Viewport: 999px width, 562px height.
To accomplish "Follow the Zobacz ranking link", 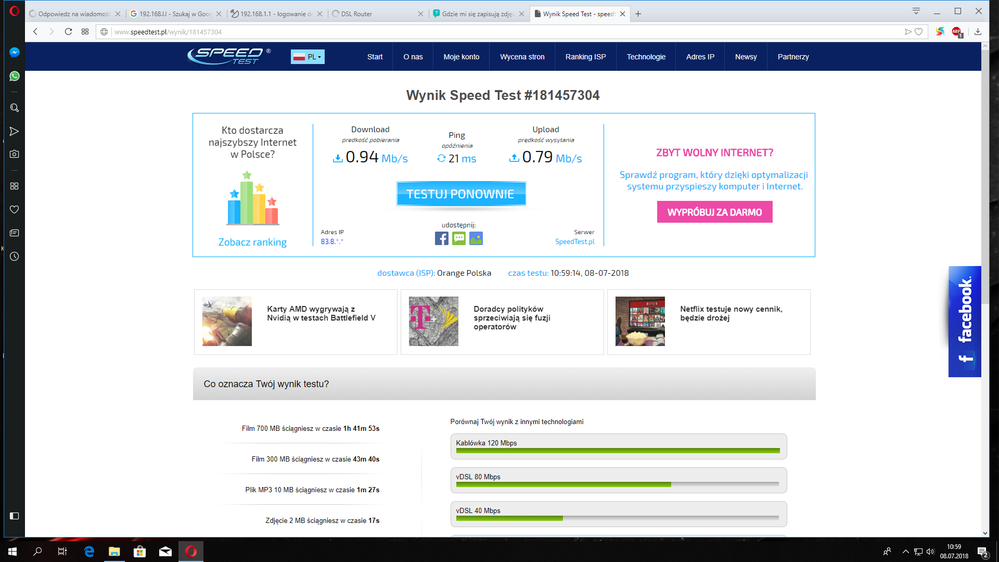I will [x=252, y=242].
